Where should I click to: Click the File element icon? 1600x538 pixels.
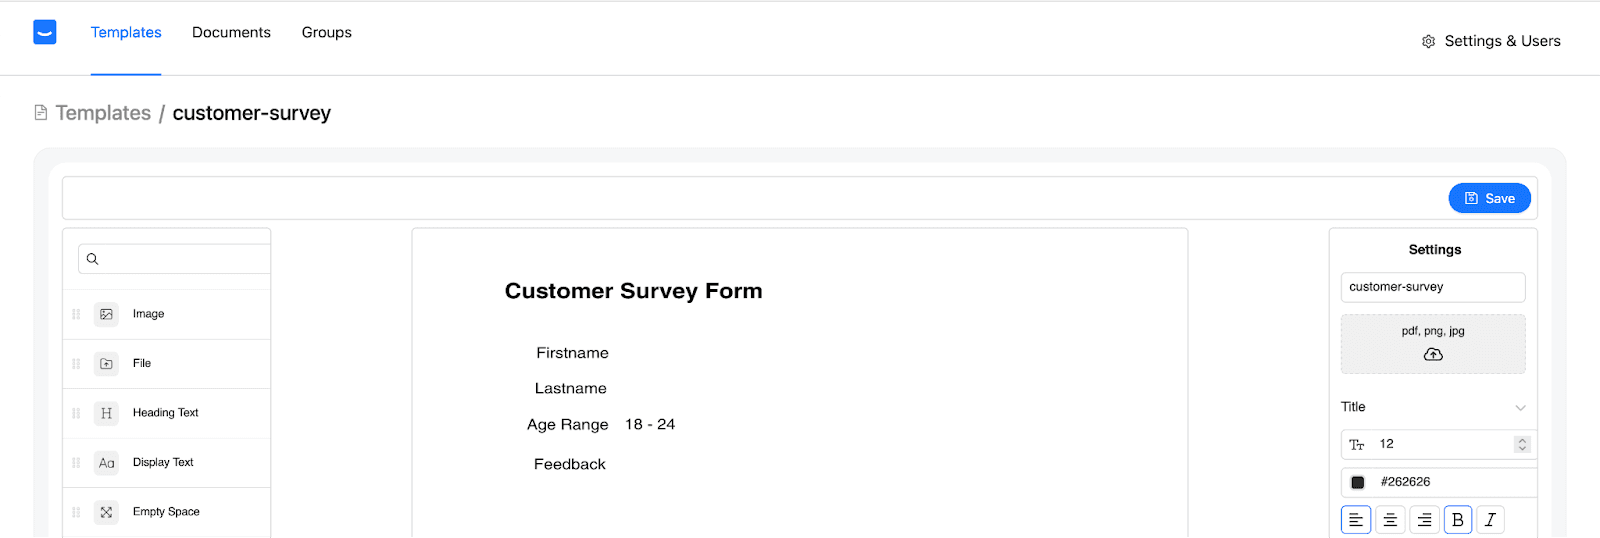coord(106,364)
